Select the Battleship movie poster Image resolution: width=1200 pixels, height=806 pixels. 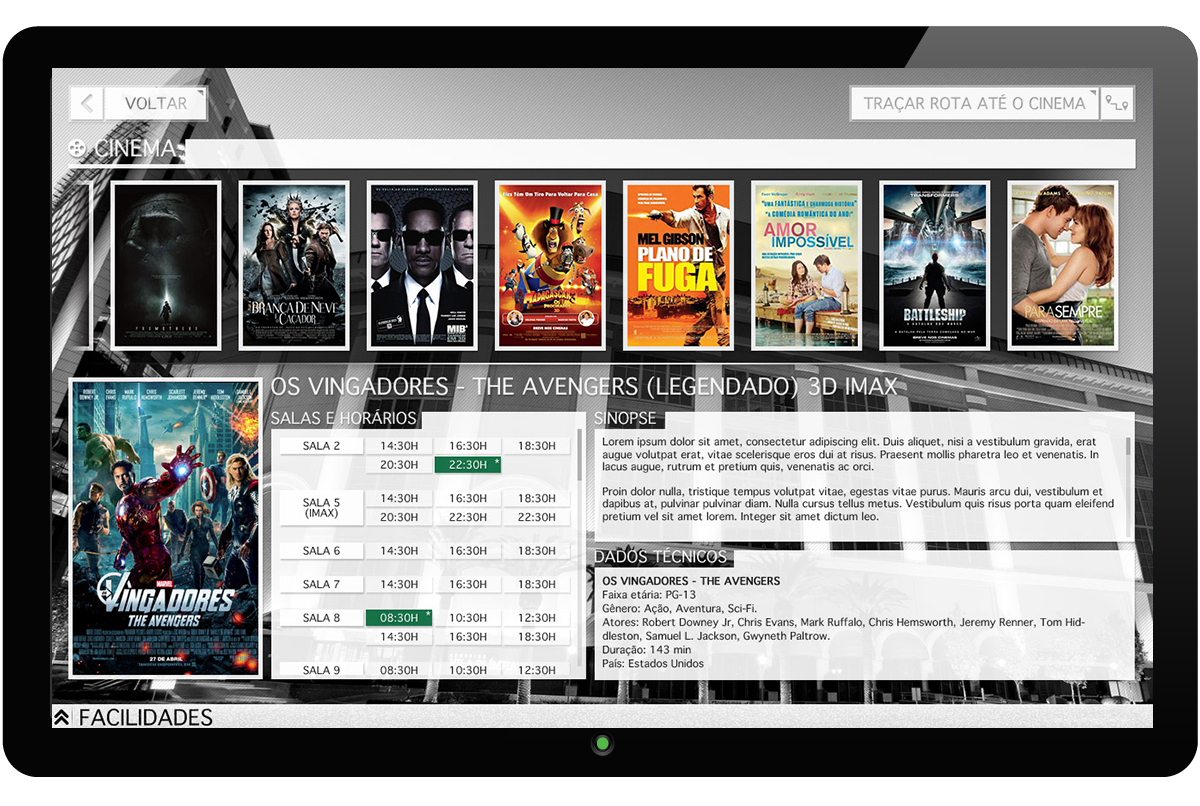click(x=934, y=265)
